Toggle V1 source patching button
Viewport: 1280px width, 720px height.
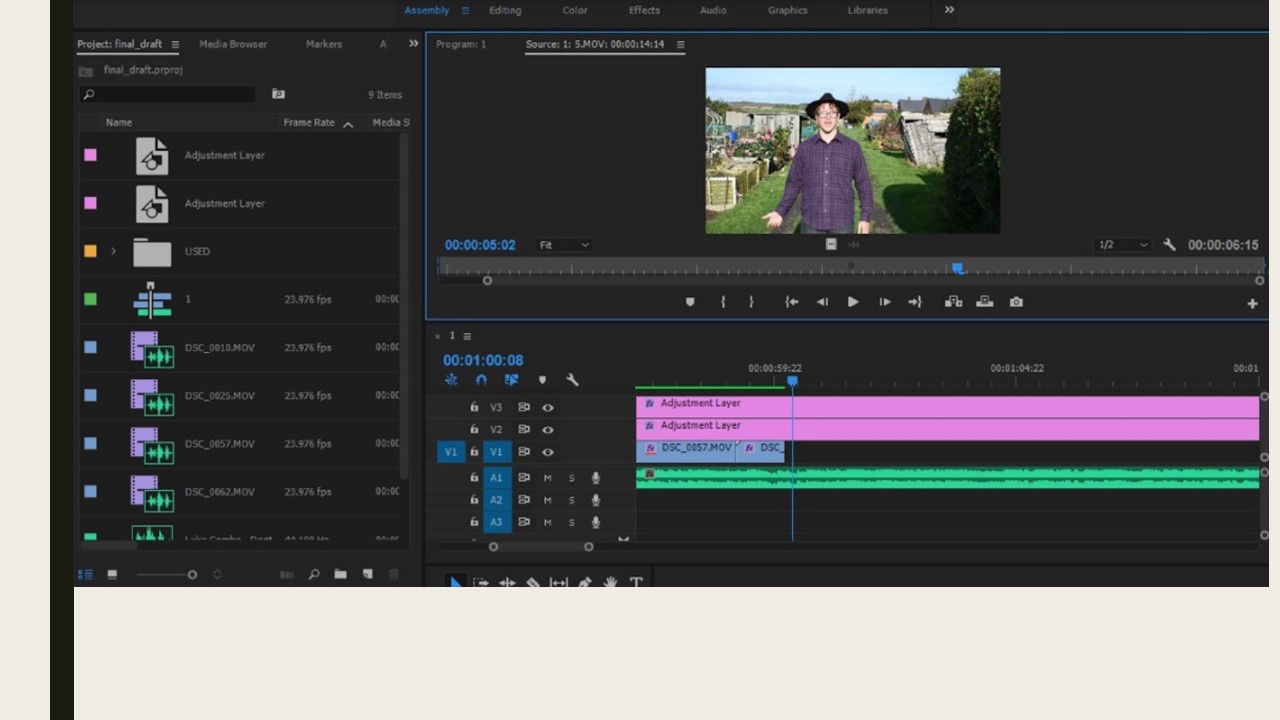click(451, 452)
